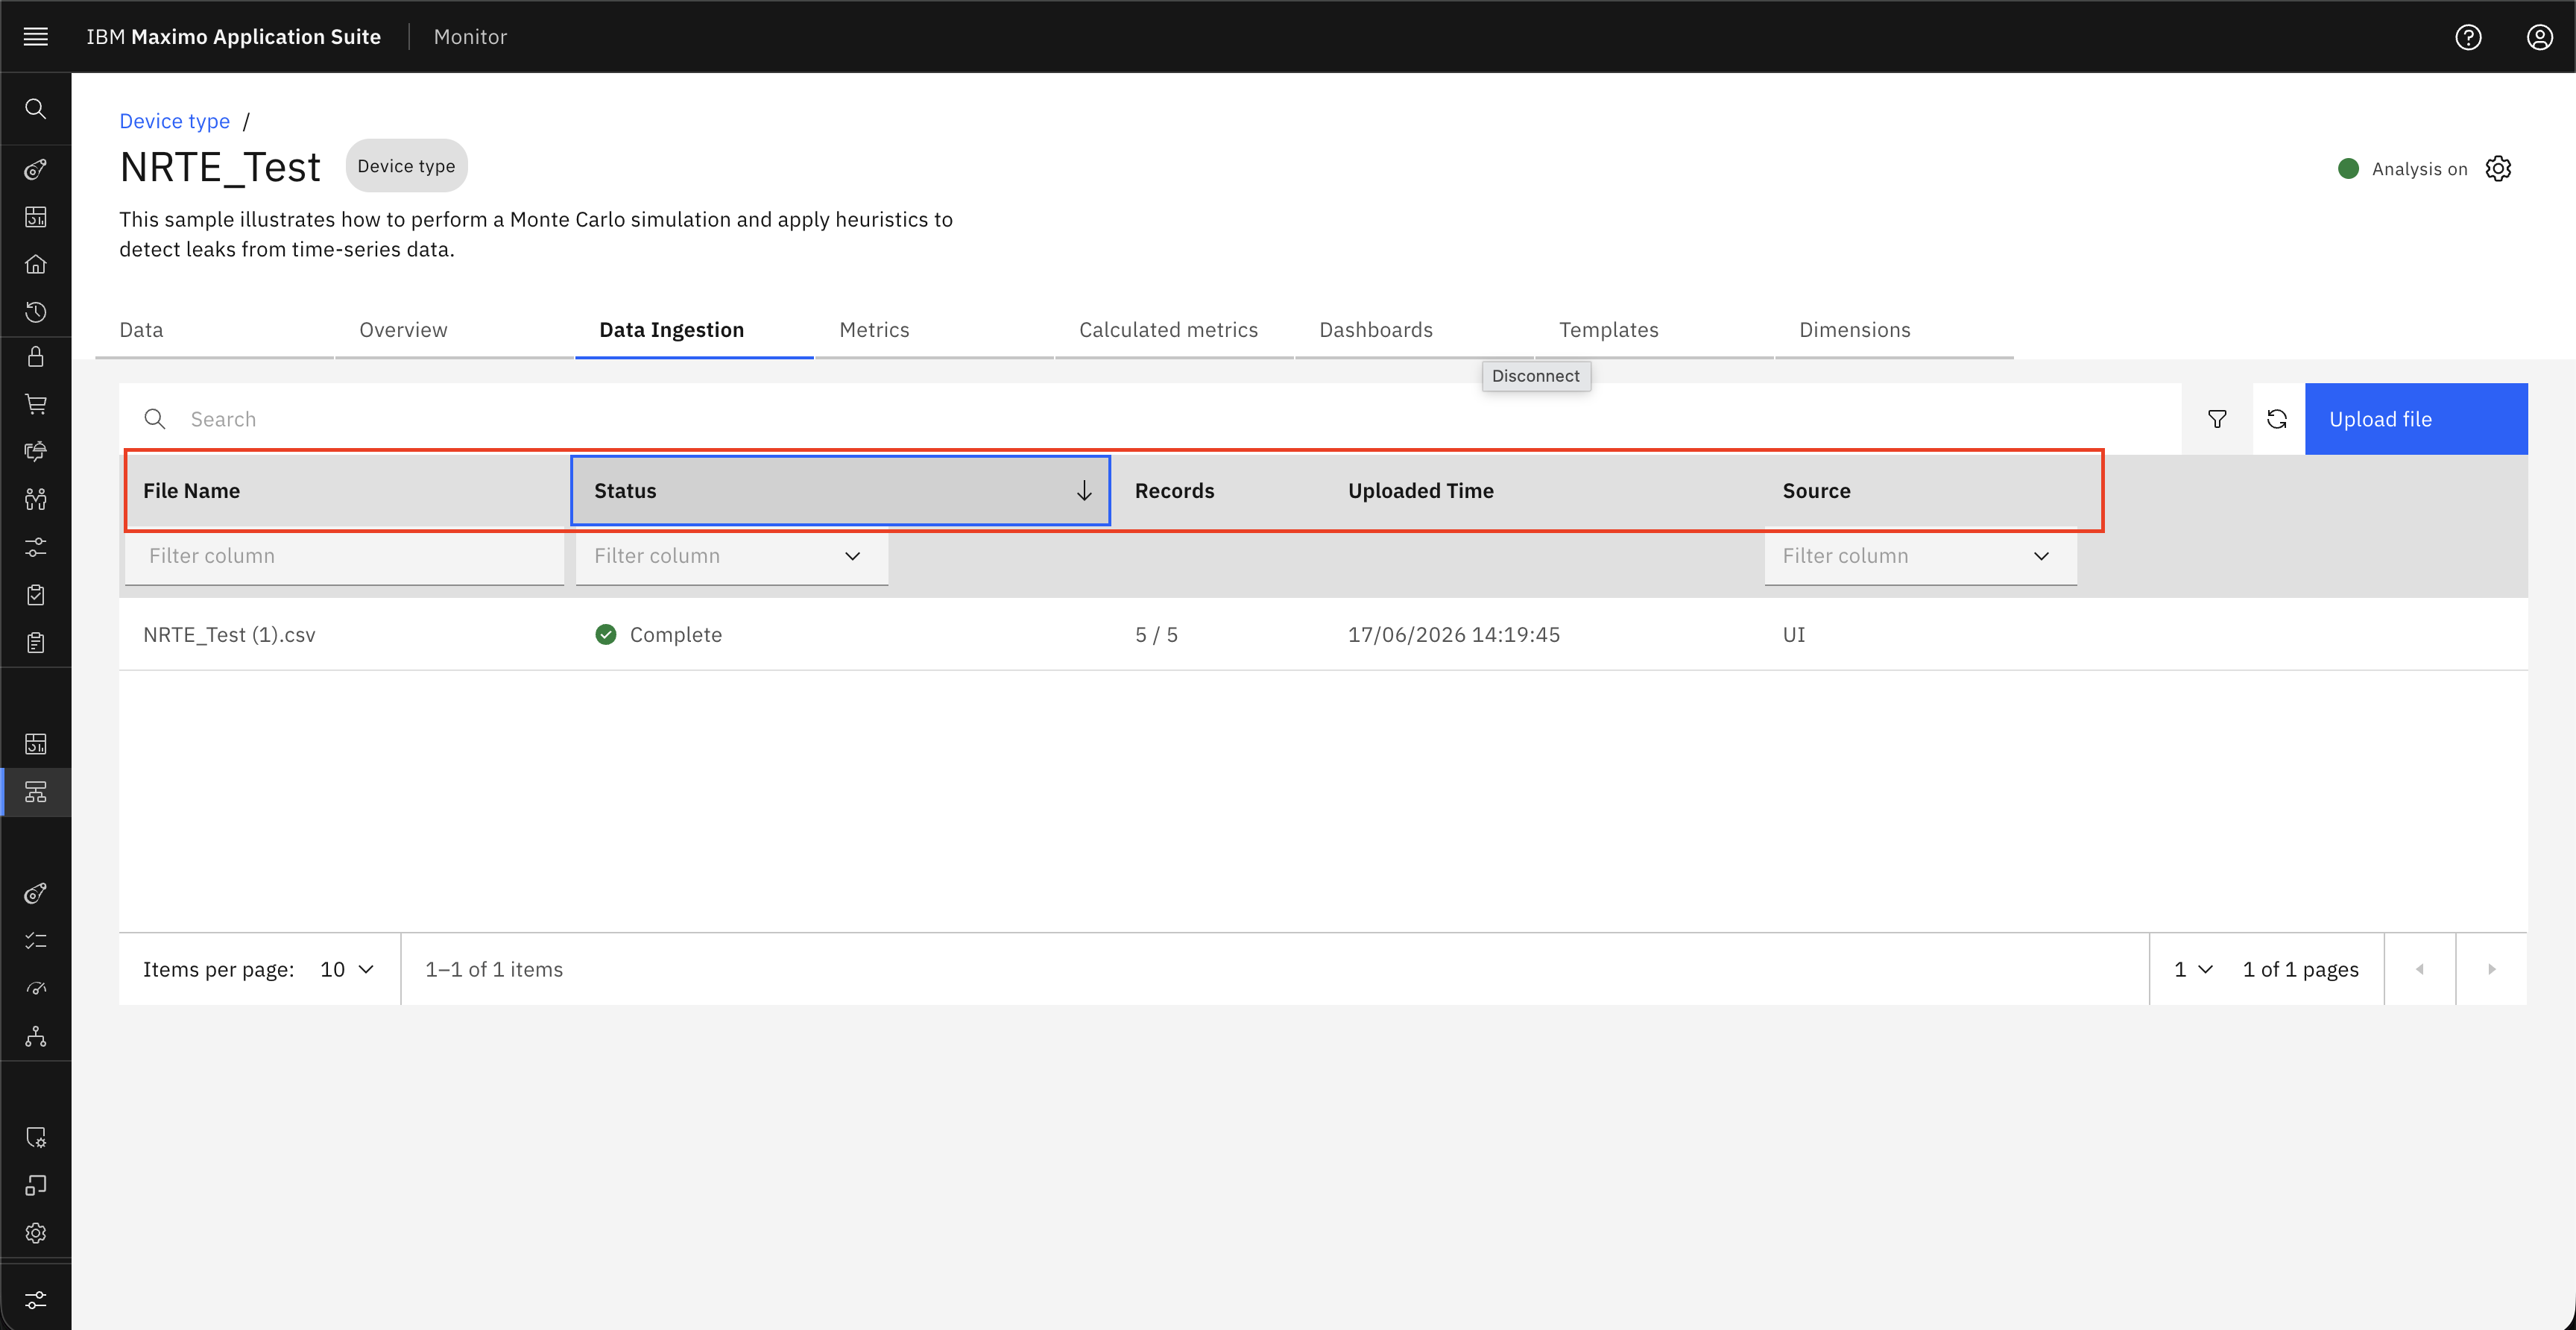The width and height of the screenshot is (2576, 1330).
Task: Click the Disconnect button
Action: pyautogui.click(x=1535, y=376)
